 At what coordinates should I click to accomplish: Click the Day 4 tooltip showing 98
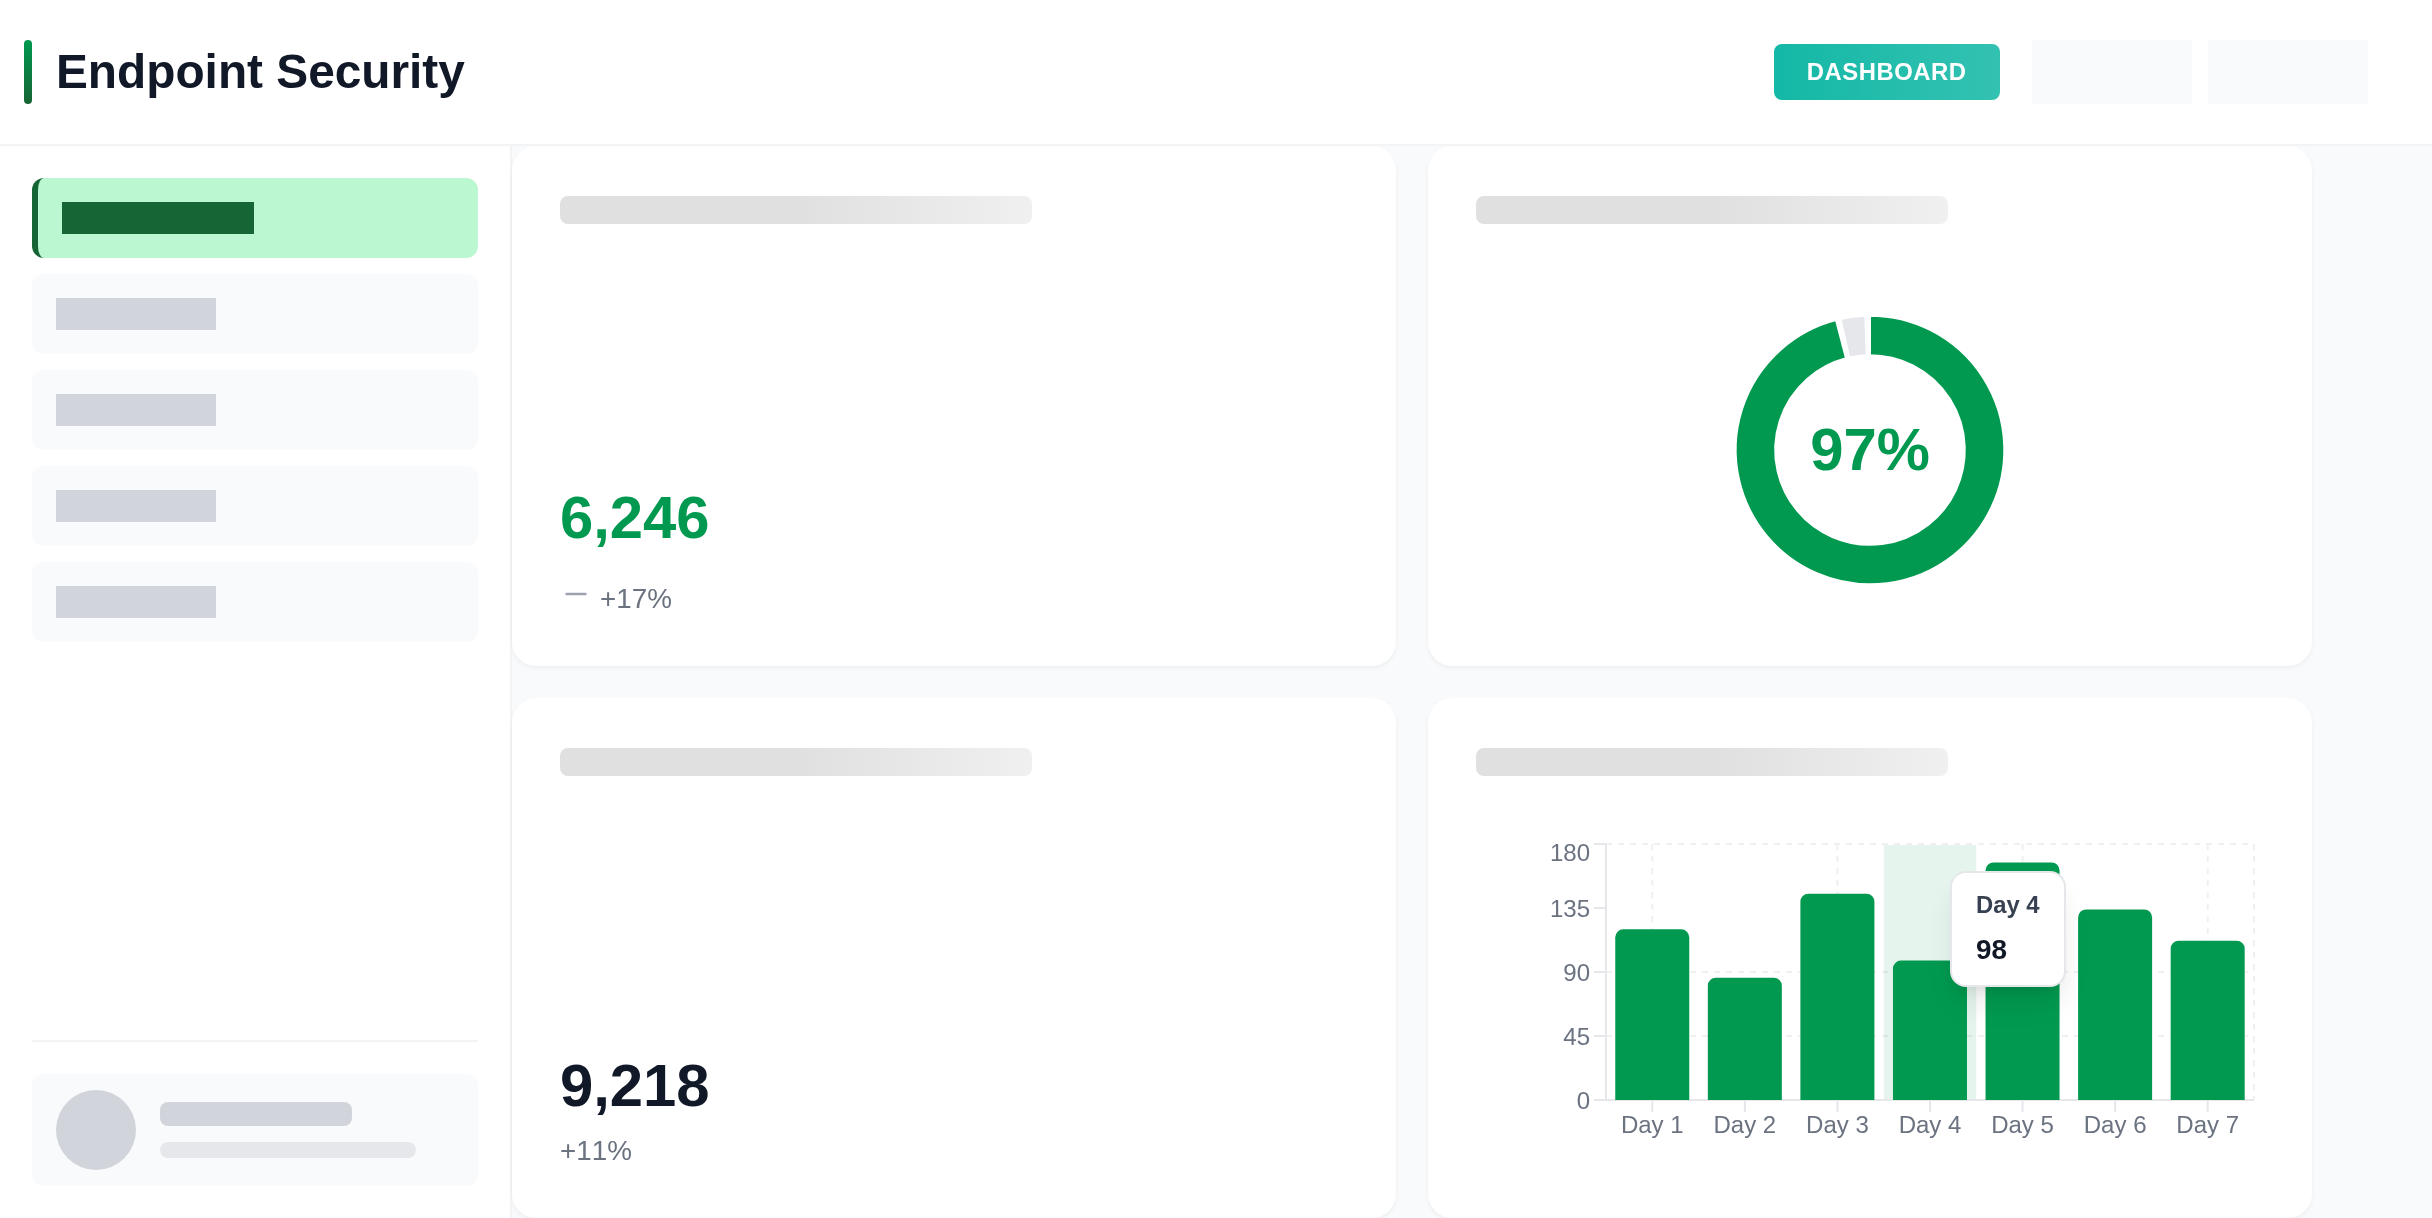[x=2007, y=929]
